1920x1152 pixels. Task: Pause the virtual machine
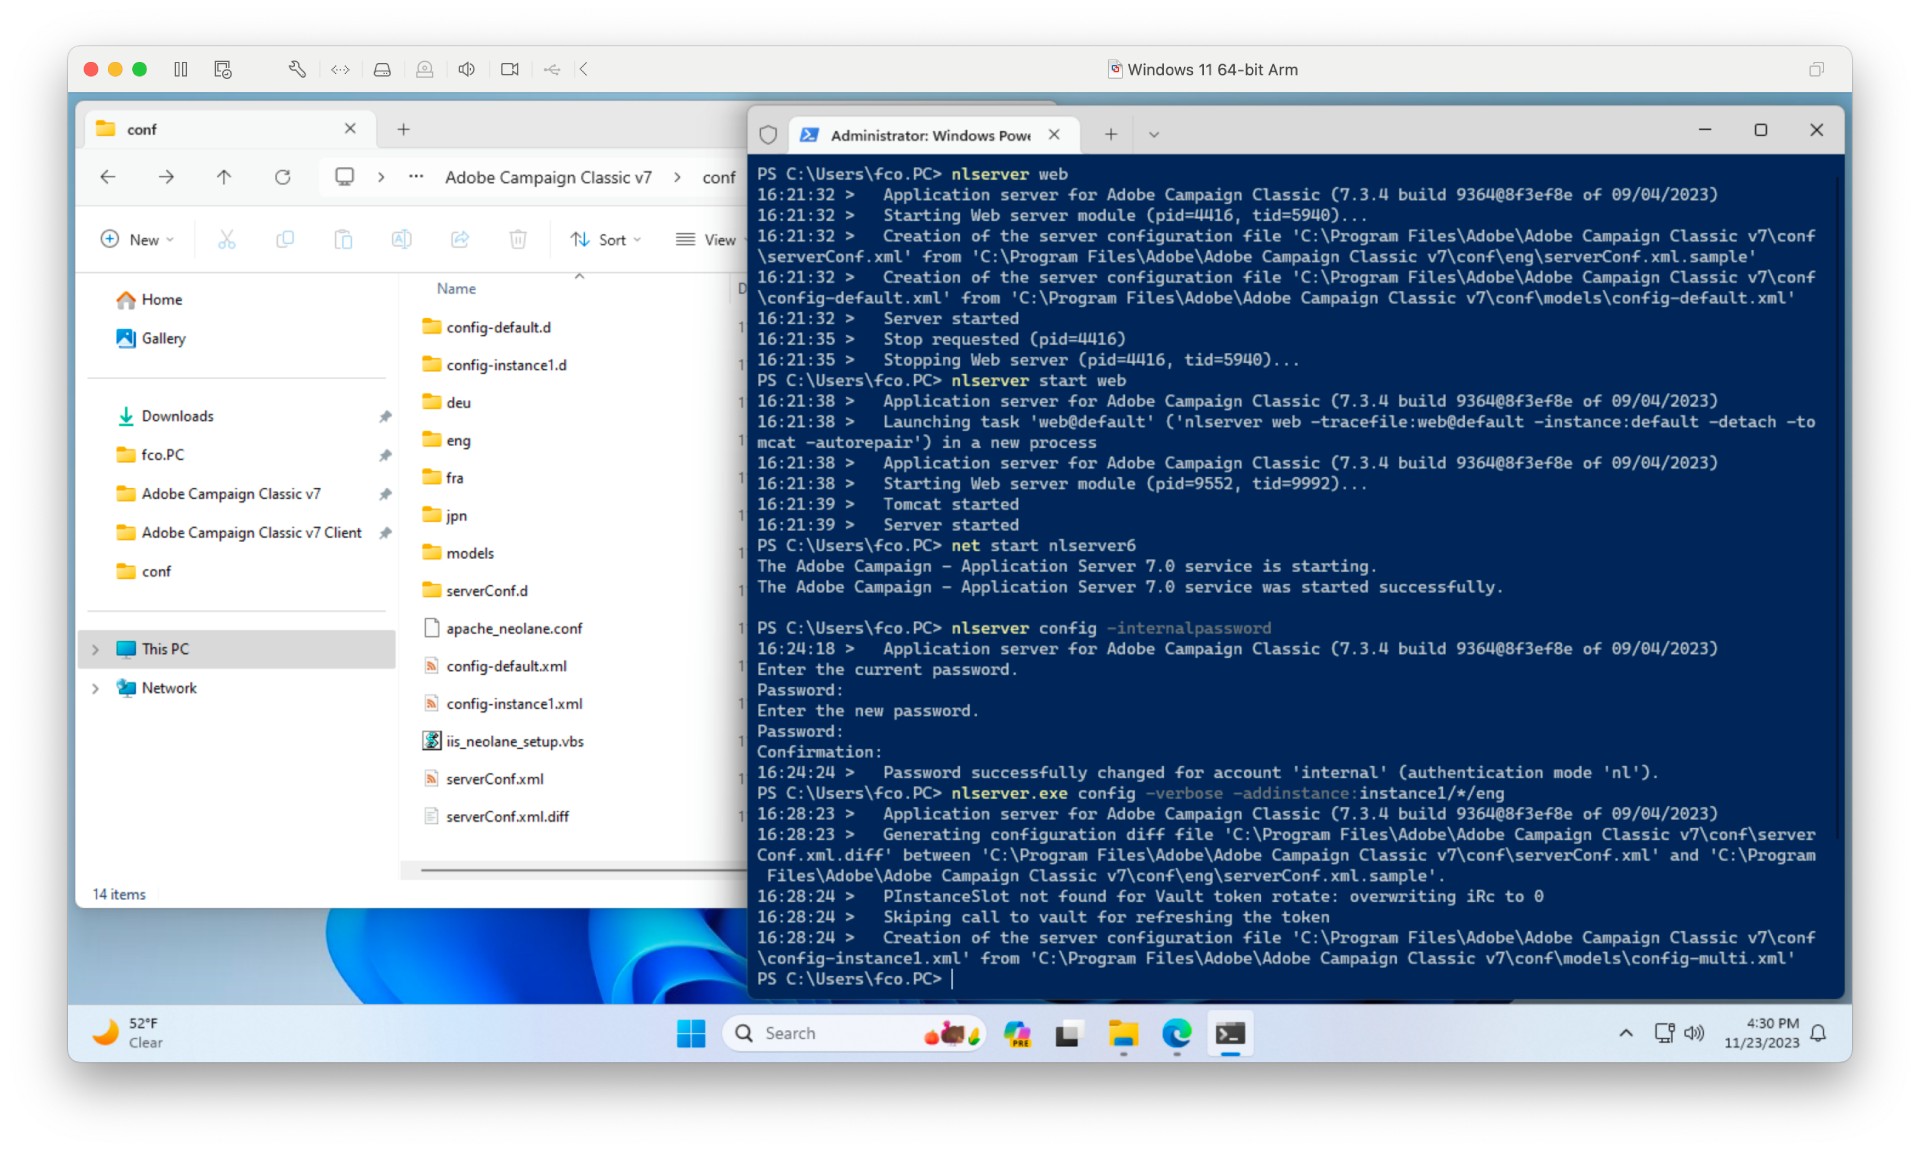point(181,69)
